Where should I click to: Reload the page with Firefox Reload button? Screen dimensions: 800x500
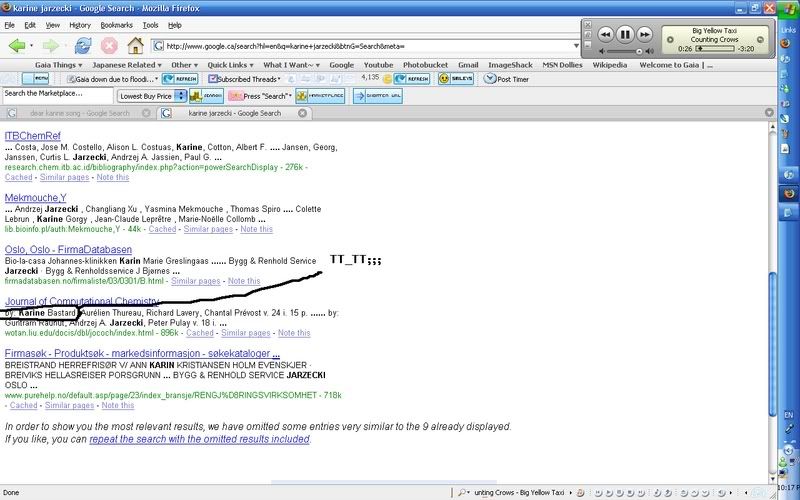(x=82, y=46)
